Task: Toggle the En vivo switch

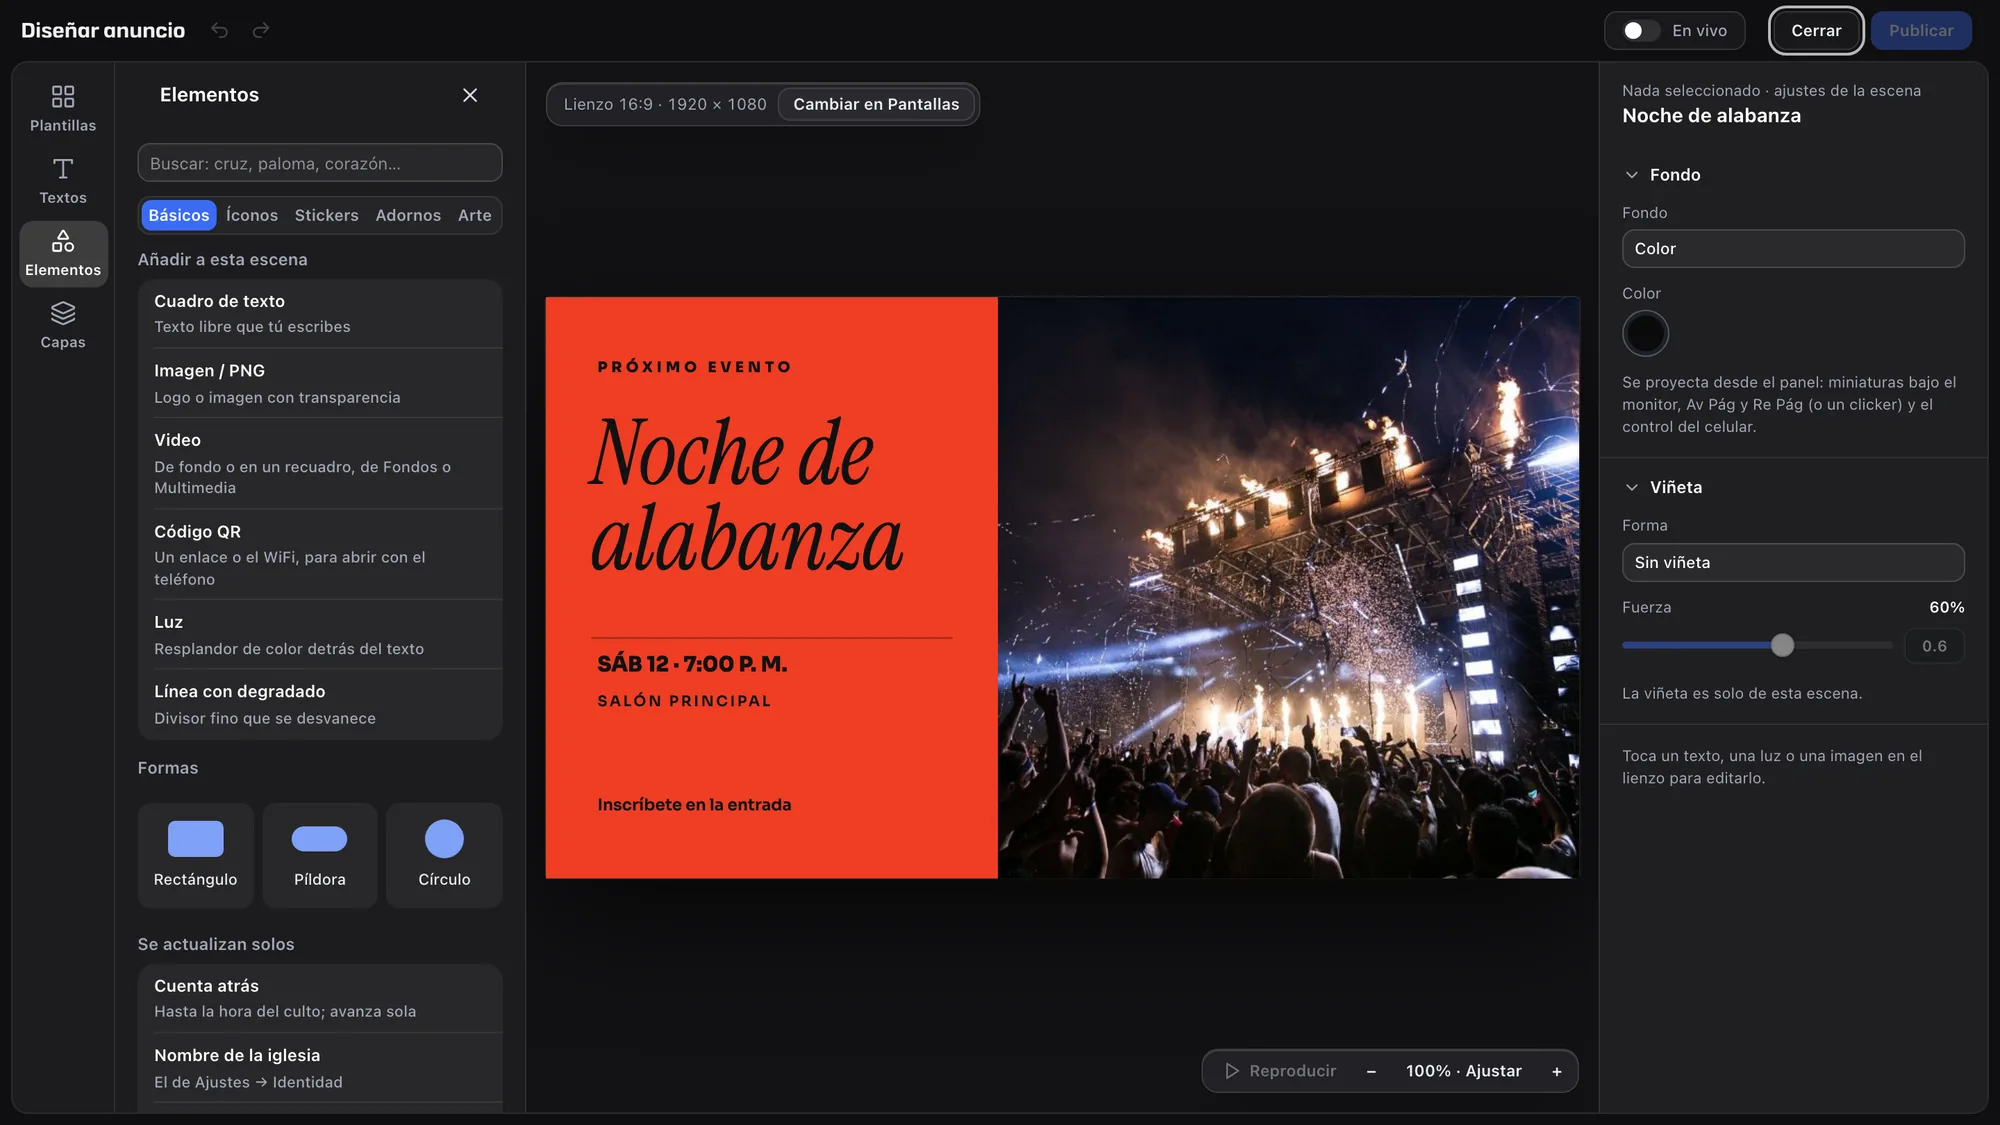Action: pos(1640,31)
